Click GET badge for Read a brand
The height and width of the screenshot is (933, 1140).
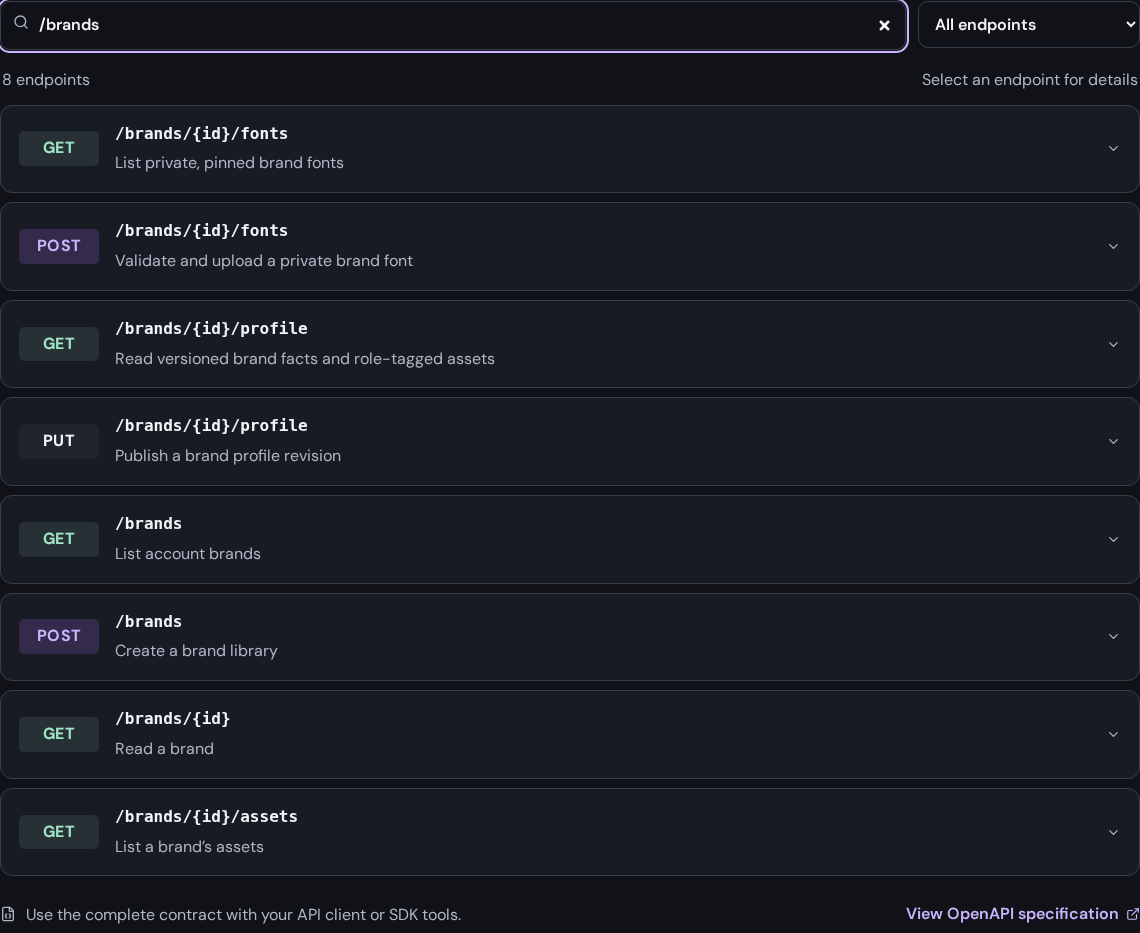point(59,734)
